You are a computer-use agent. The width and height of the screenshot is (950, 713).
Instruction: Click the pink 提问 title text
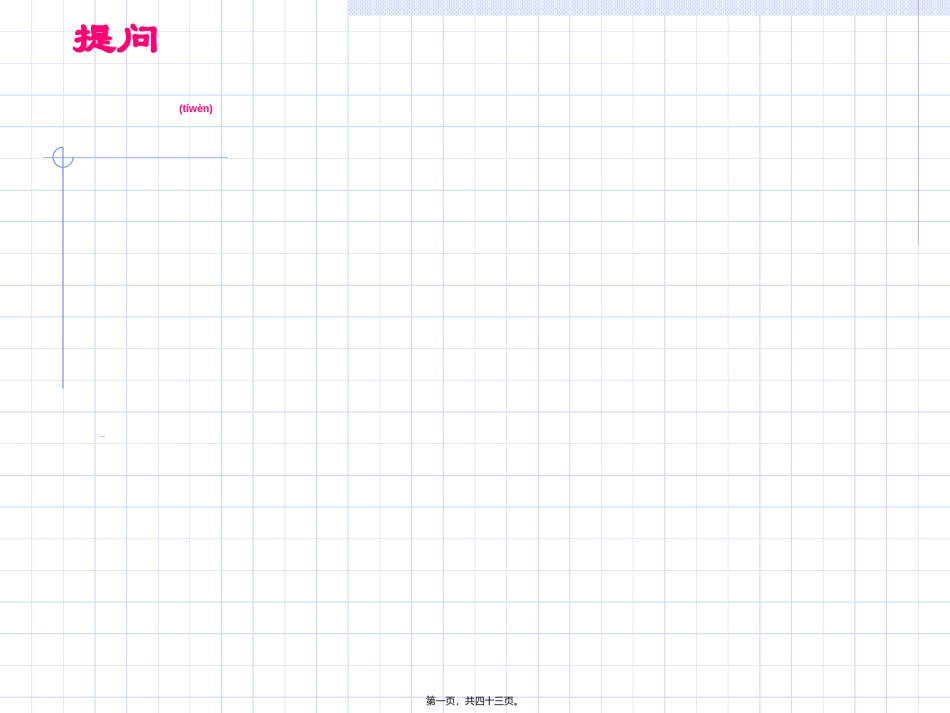coord(115,39)
